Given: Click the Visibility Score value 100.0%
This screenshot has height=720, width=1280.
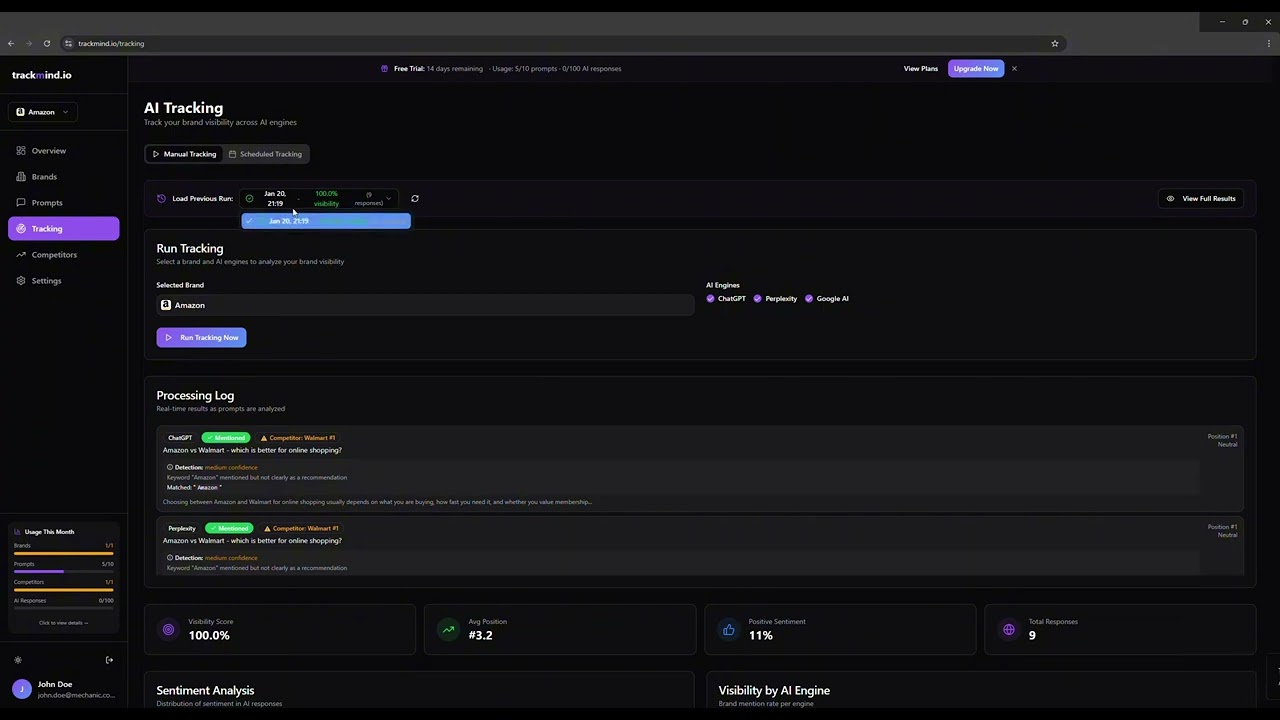Looking at the screenshot, I should point(209,635).
